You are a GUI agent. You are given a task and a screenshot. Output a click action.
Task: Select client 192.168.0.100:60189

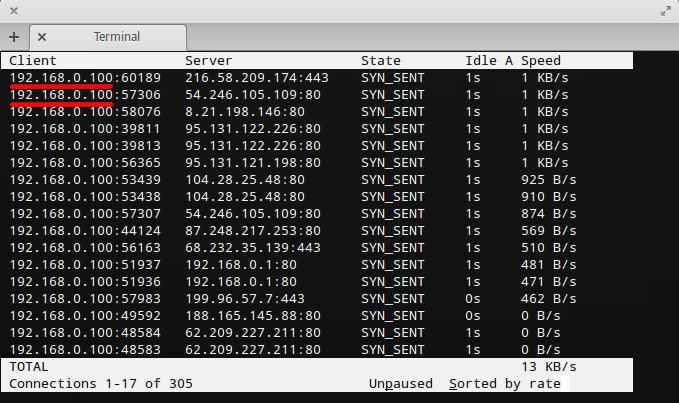click(85, 78)
